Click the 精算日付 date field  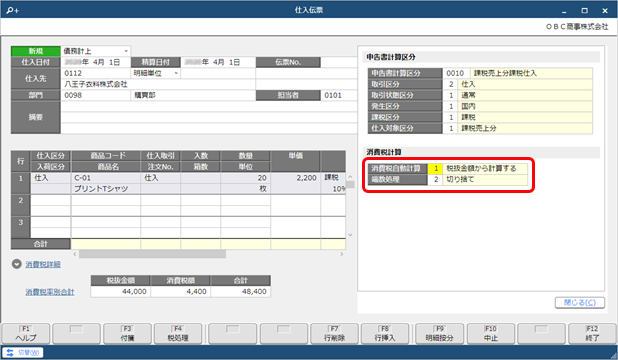coord(218,62)
